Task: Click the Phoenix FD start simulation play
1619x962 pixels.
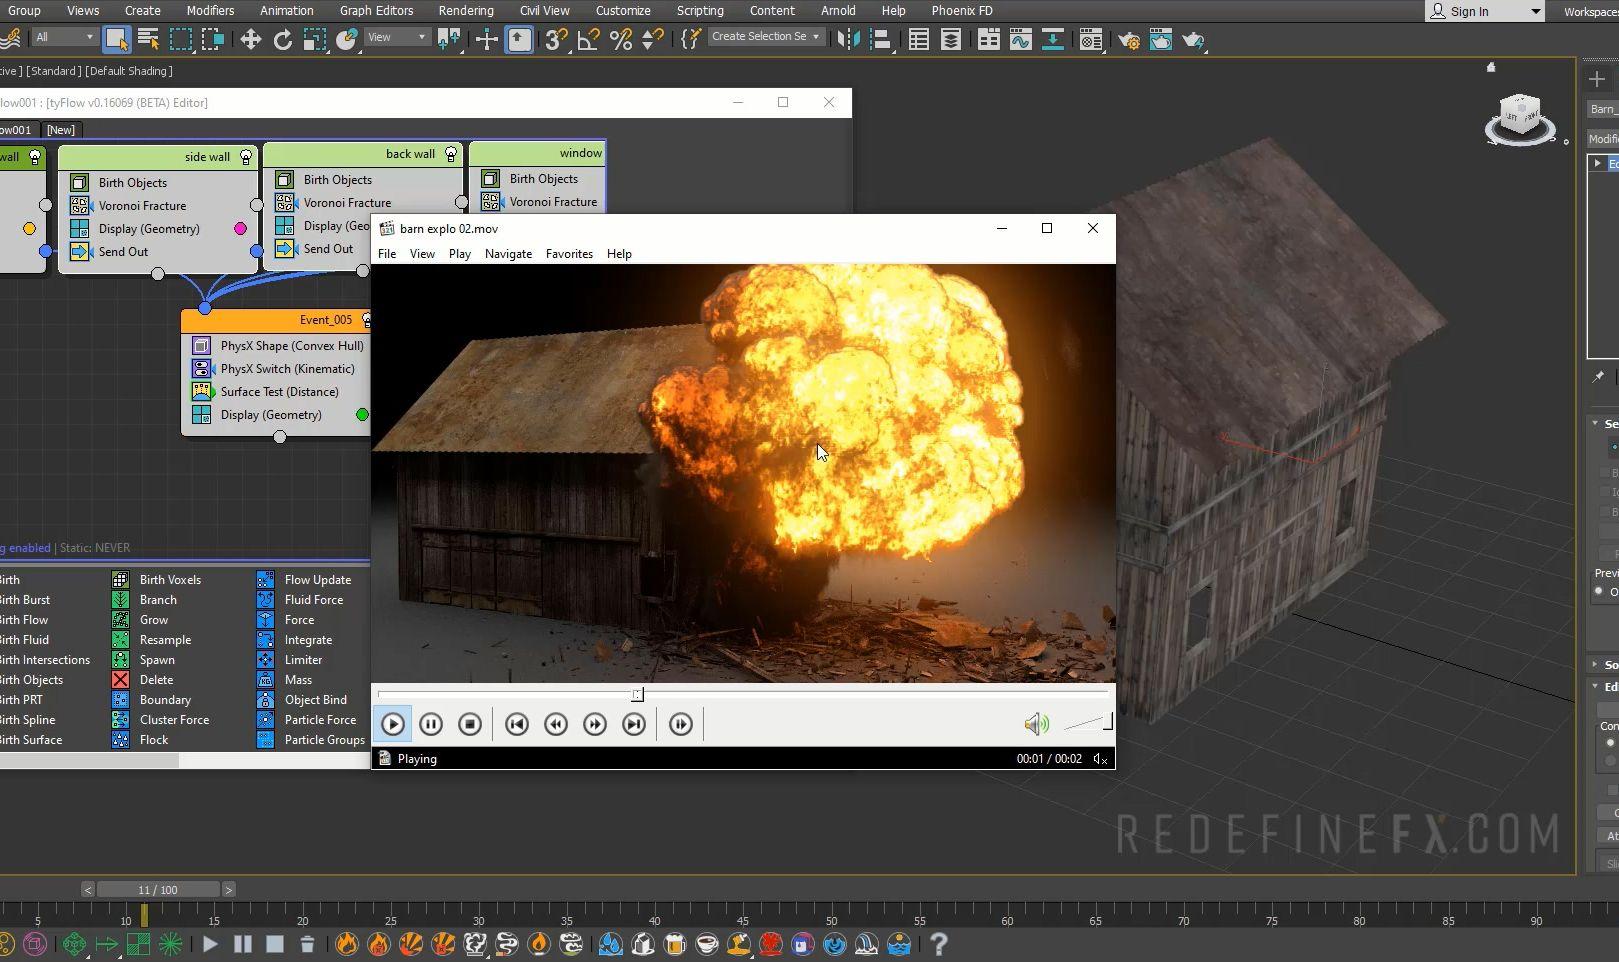Action: [210, 943]
